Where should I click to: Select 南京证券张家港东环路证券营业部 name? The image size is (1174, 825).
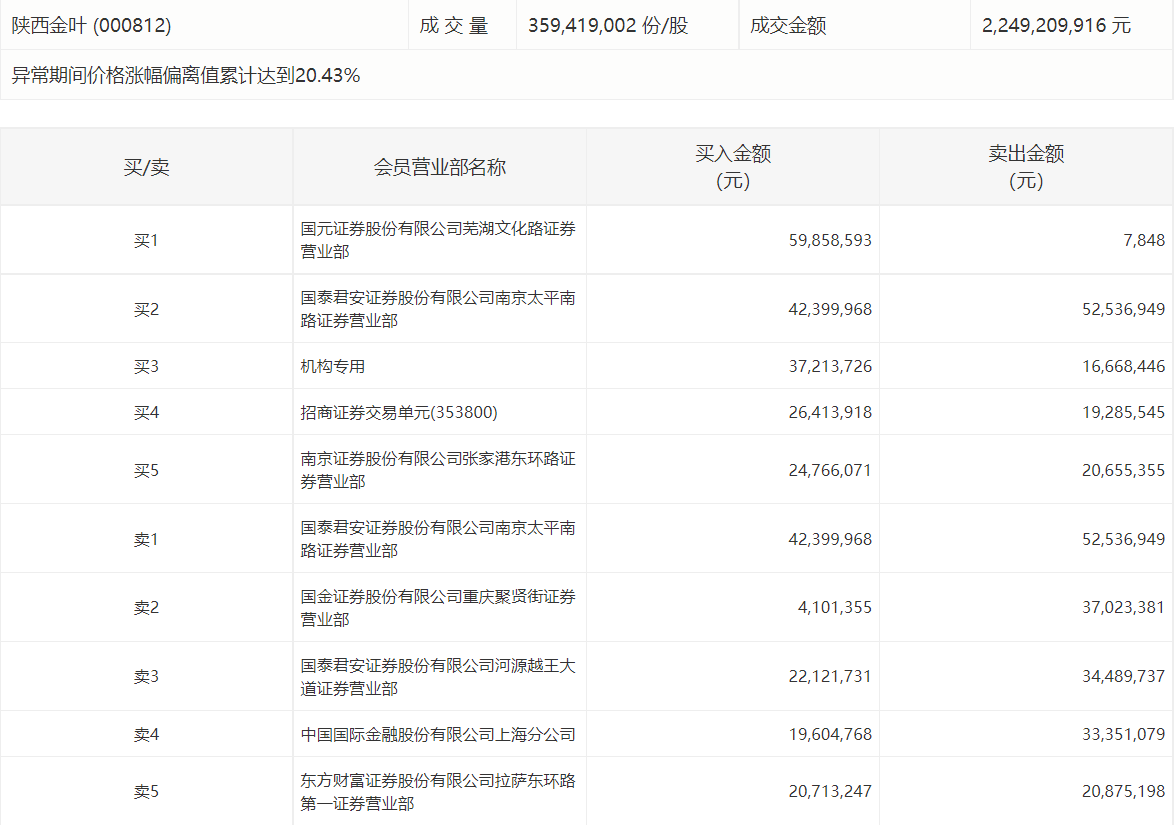click(x=438, y=470)
